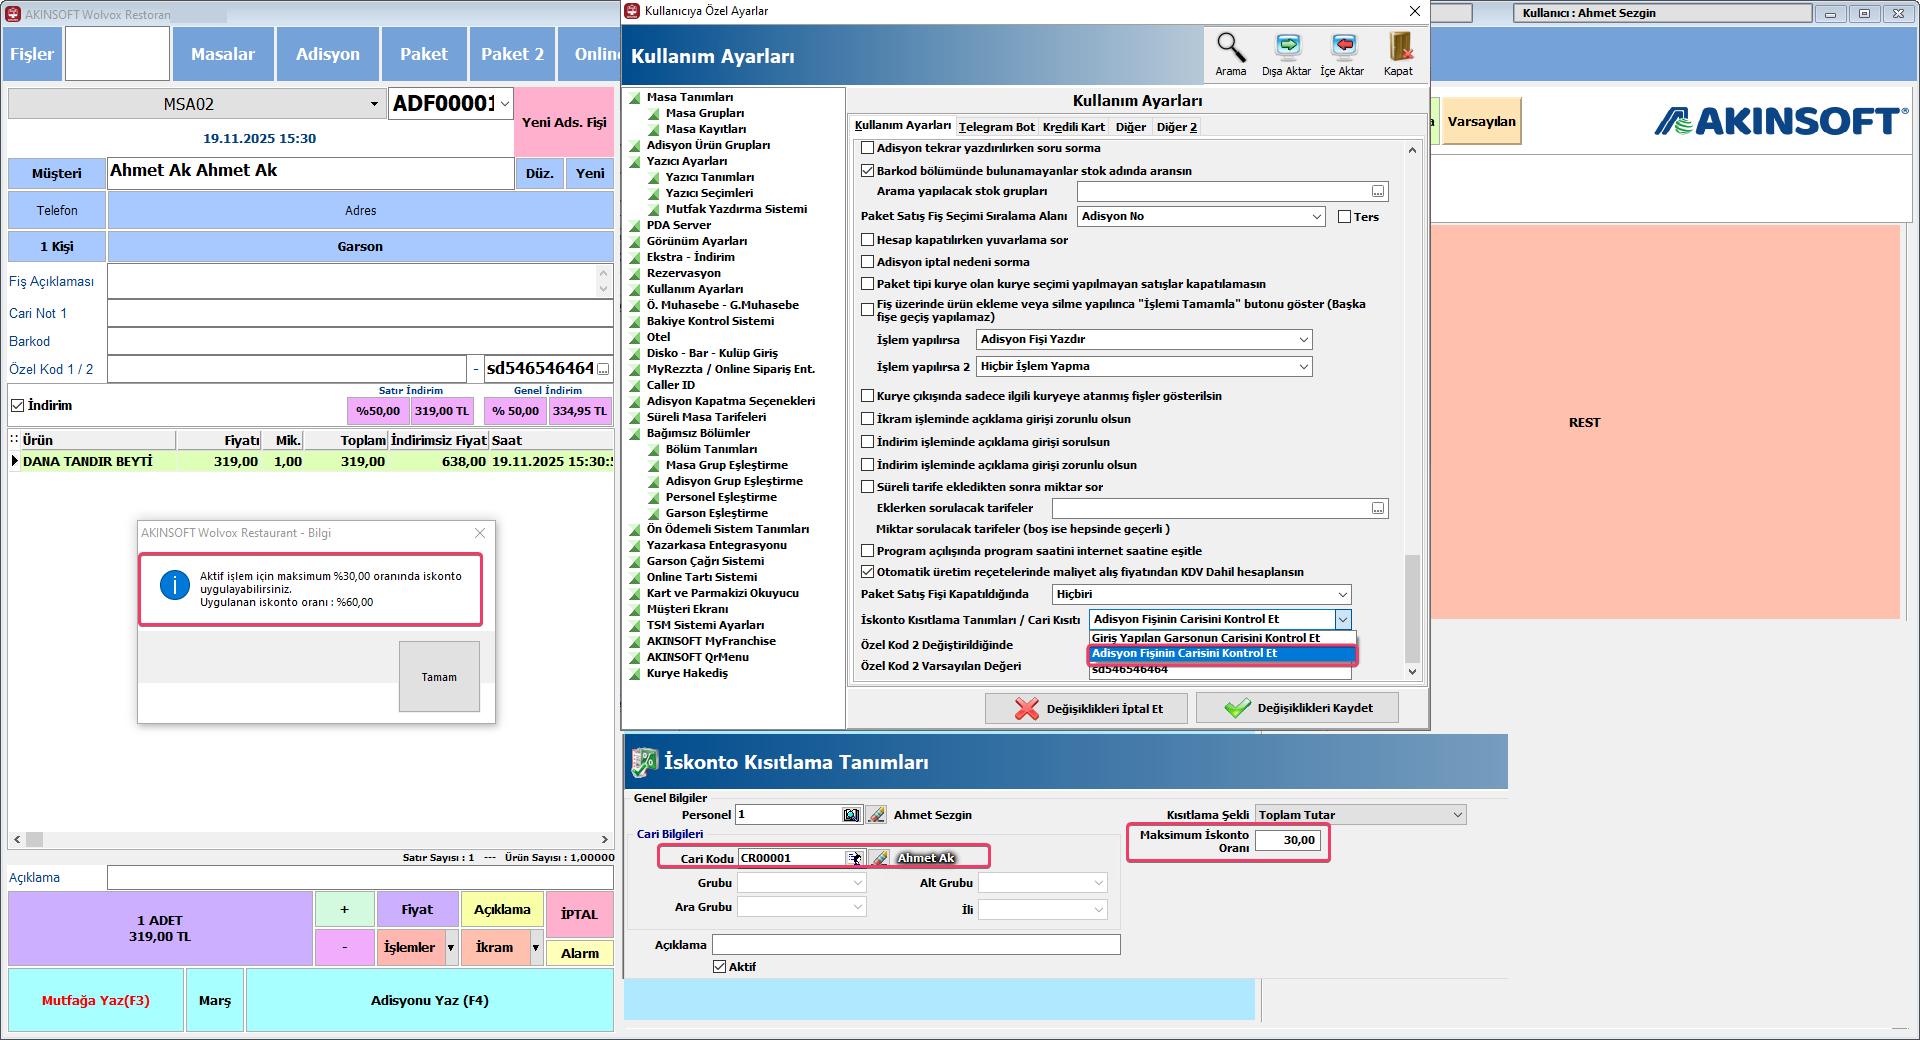Expand the İşlem yapılırsa dropdown

[1303, 340]
